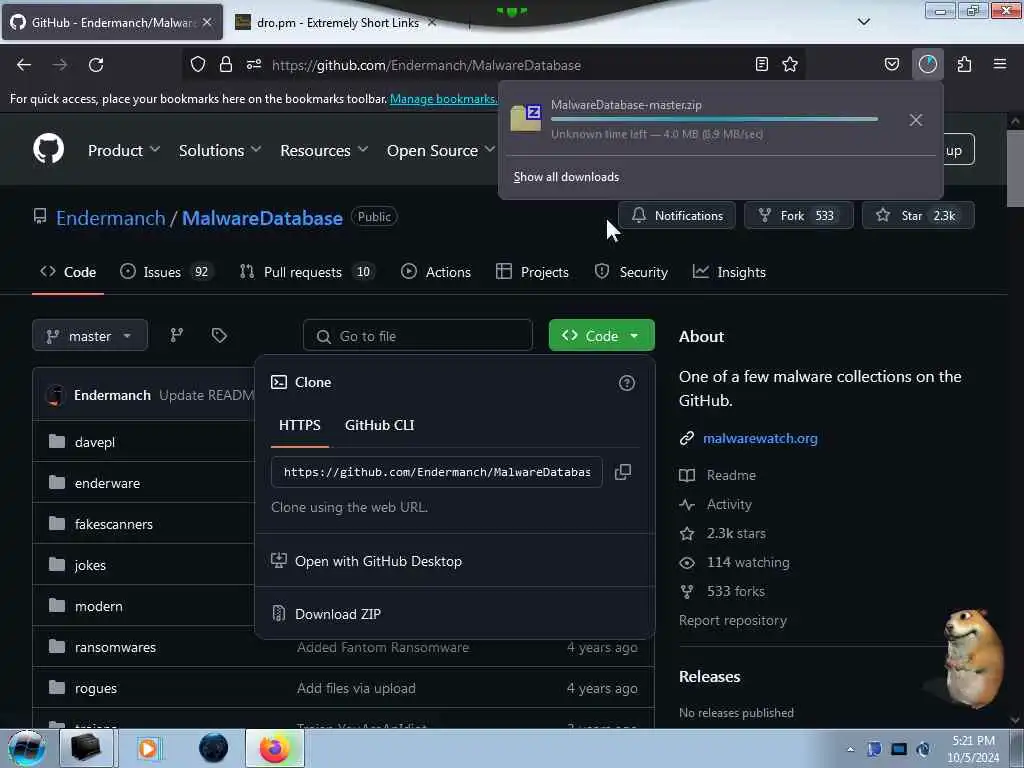View repository tags icon

219,335
